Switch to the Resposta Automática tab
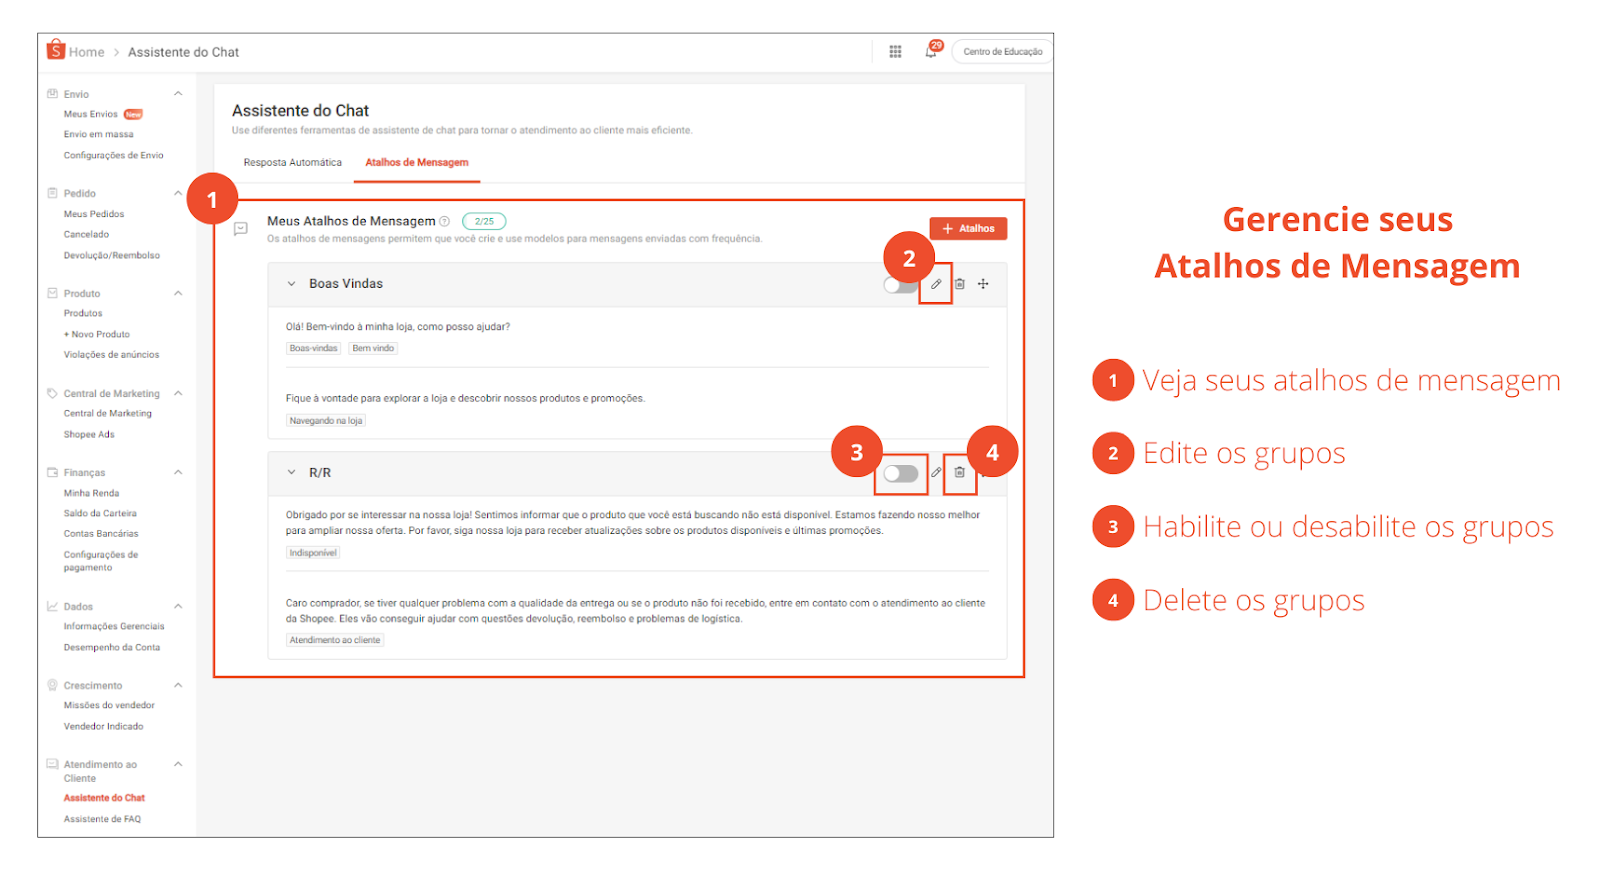Viewport: 1600px width, 875px height. [293, 162]
